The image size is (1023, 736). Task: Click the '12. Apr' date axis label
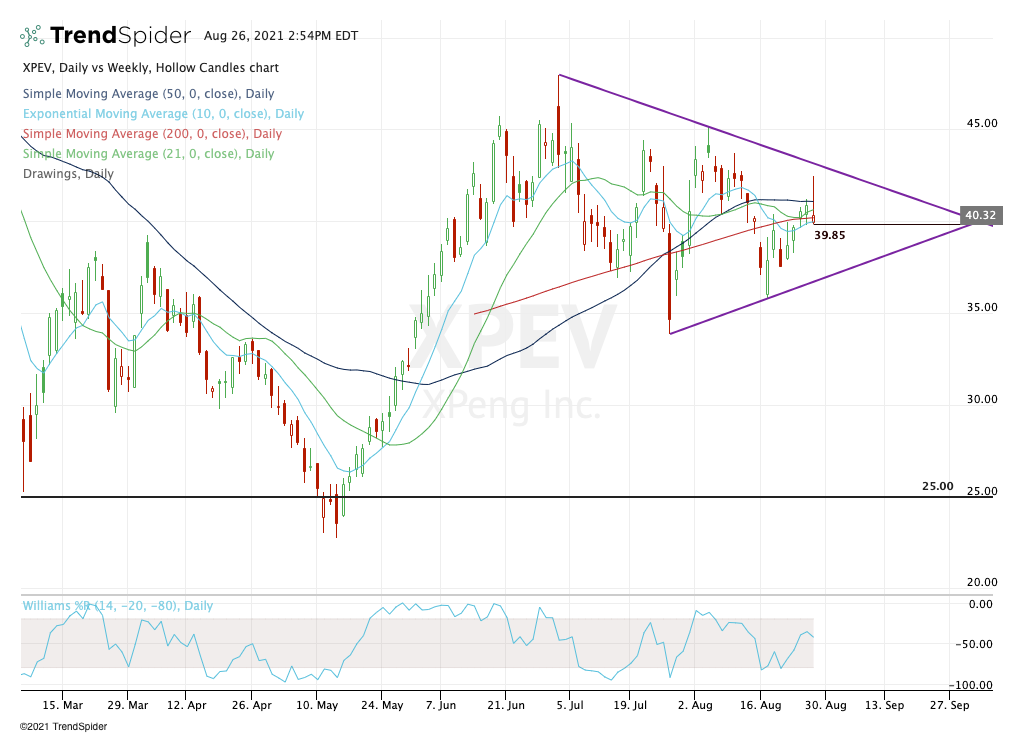tap(187, 705)
